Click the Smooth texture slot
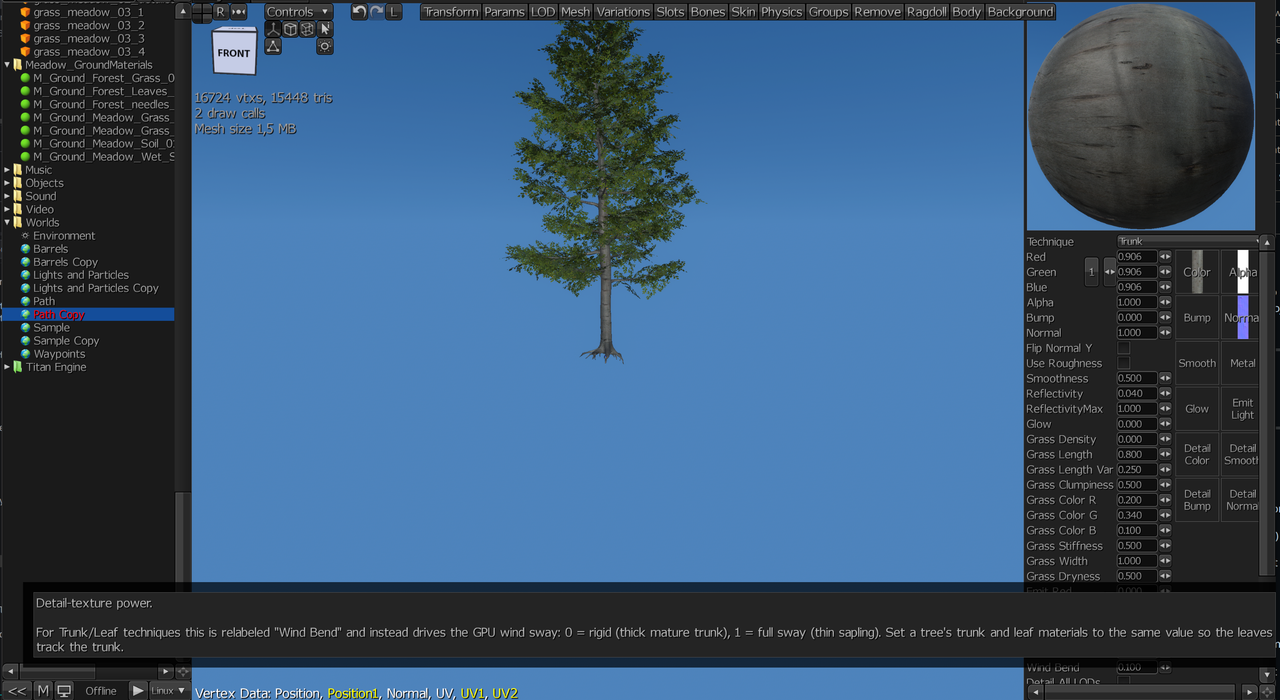Image resolution: width=1280 pixels, height=700 pixels. click(1197, 363)
